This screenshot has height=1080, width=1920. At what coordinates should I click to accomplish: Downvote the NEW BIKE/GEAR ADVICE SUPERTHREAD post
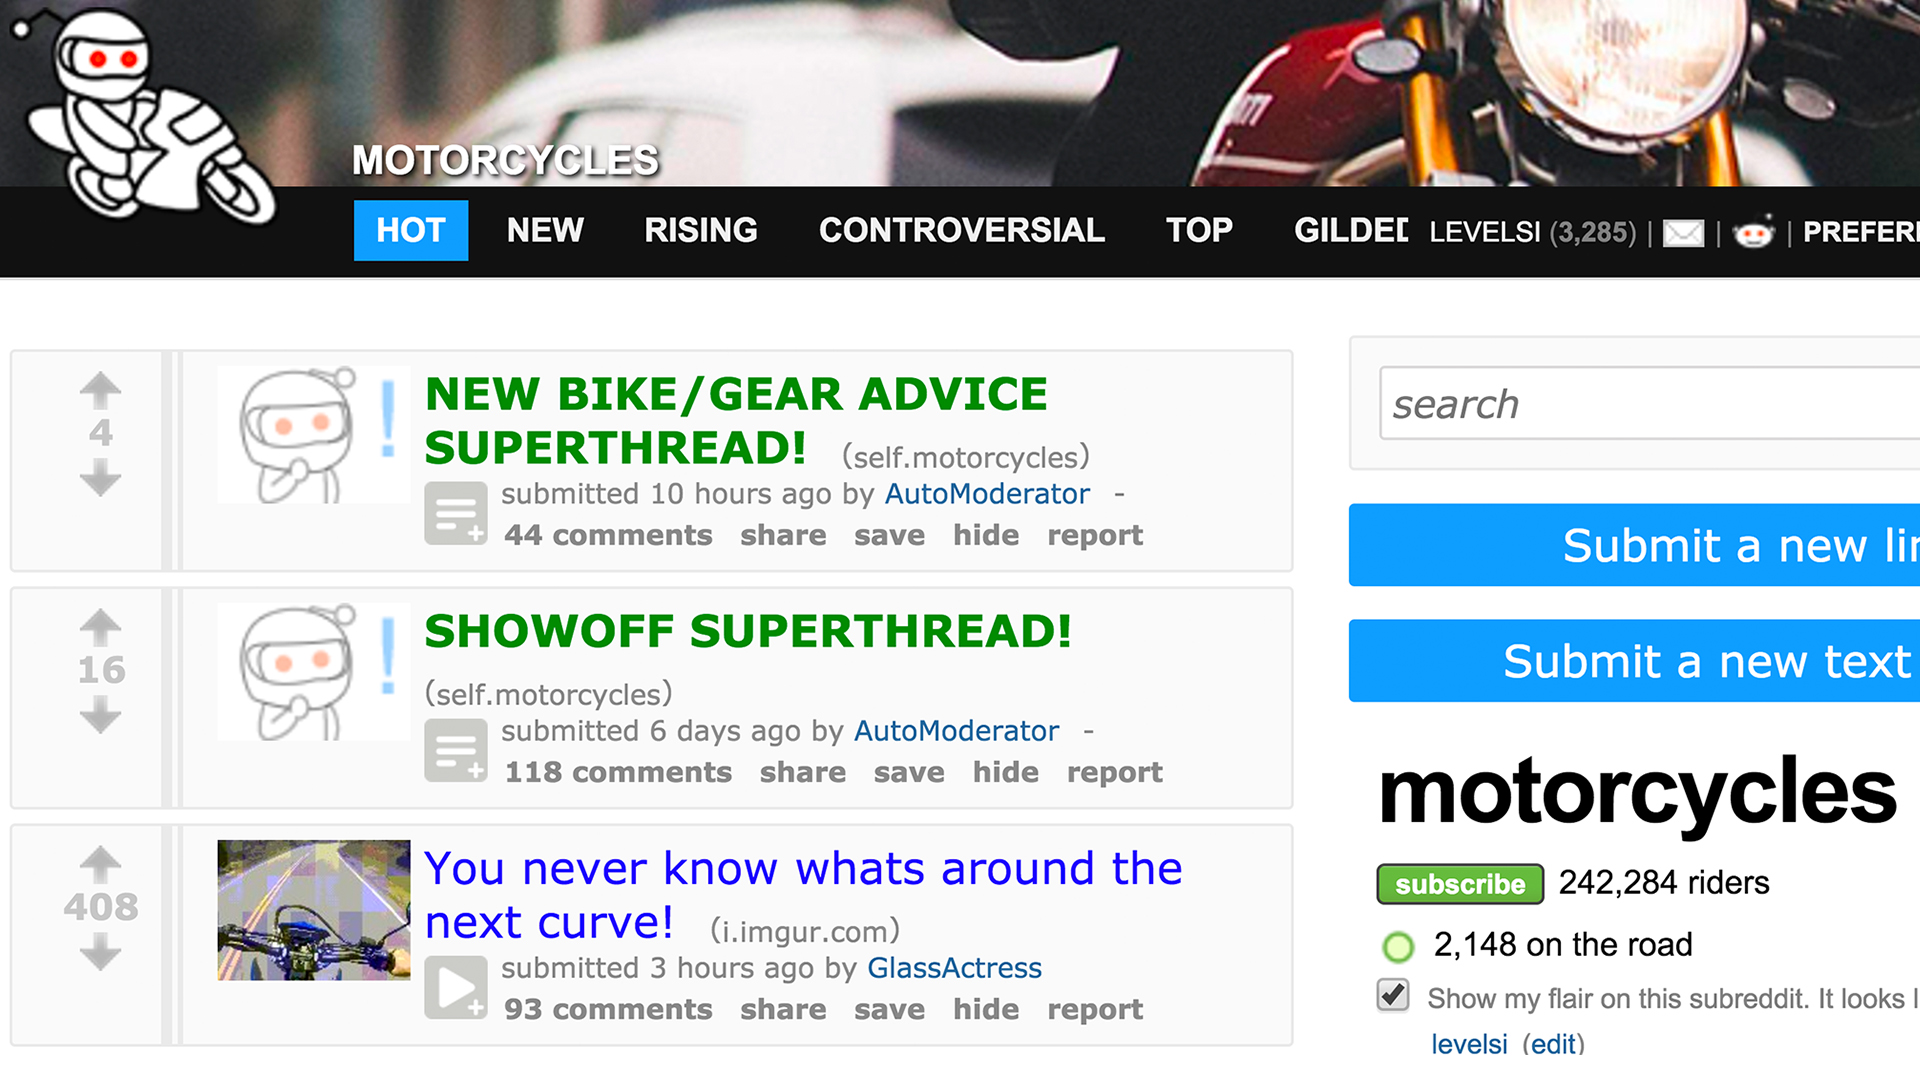point(100,478)
